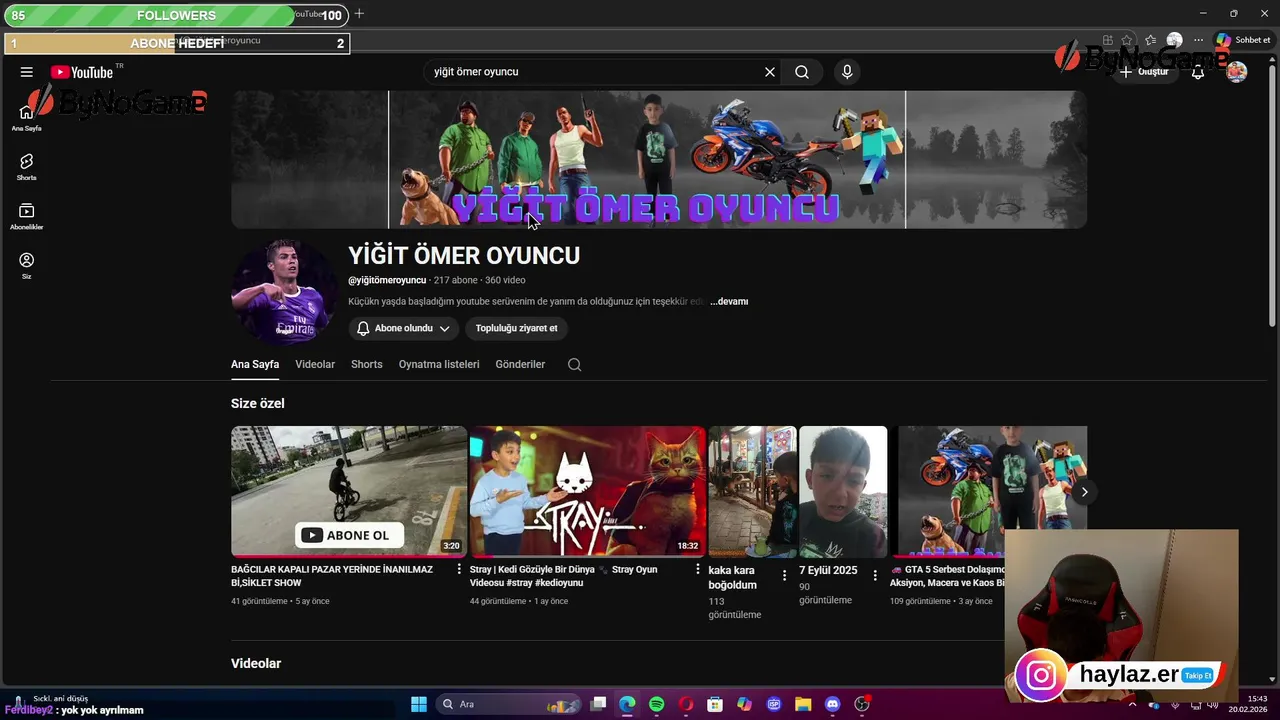This screenshot has height=720, width=1280.
Task: Show next videos with the carousel arrow
Action: click(1084, 492)
